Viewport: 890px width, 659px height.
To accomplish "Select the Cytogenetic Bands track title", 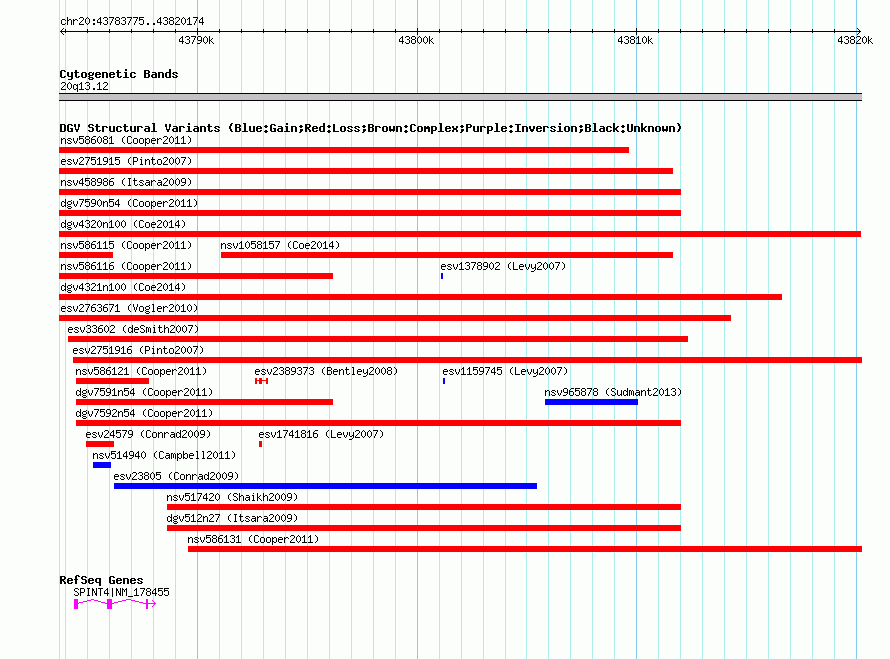I will point(119,74).
